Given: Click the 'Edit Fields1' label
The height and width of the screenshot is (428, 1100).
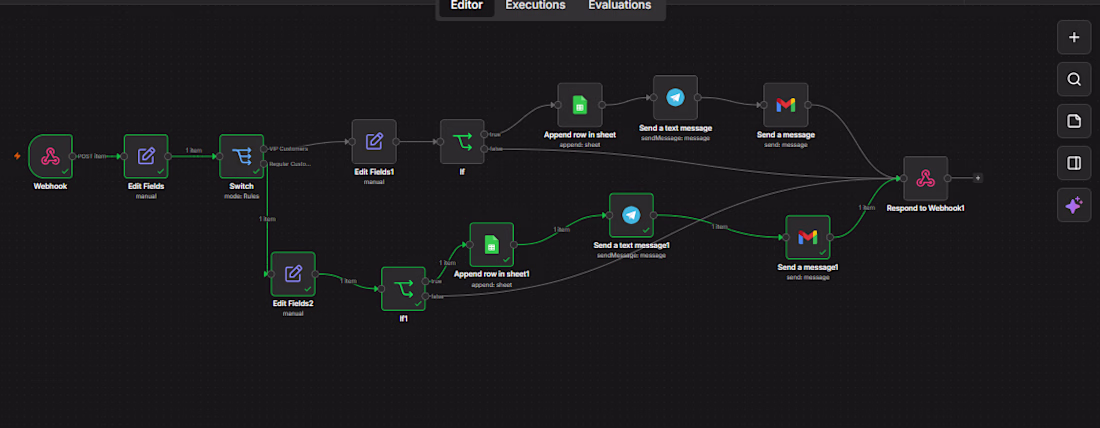Looking at the screenshot, I should [x=374, y=172].
